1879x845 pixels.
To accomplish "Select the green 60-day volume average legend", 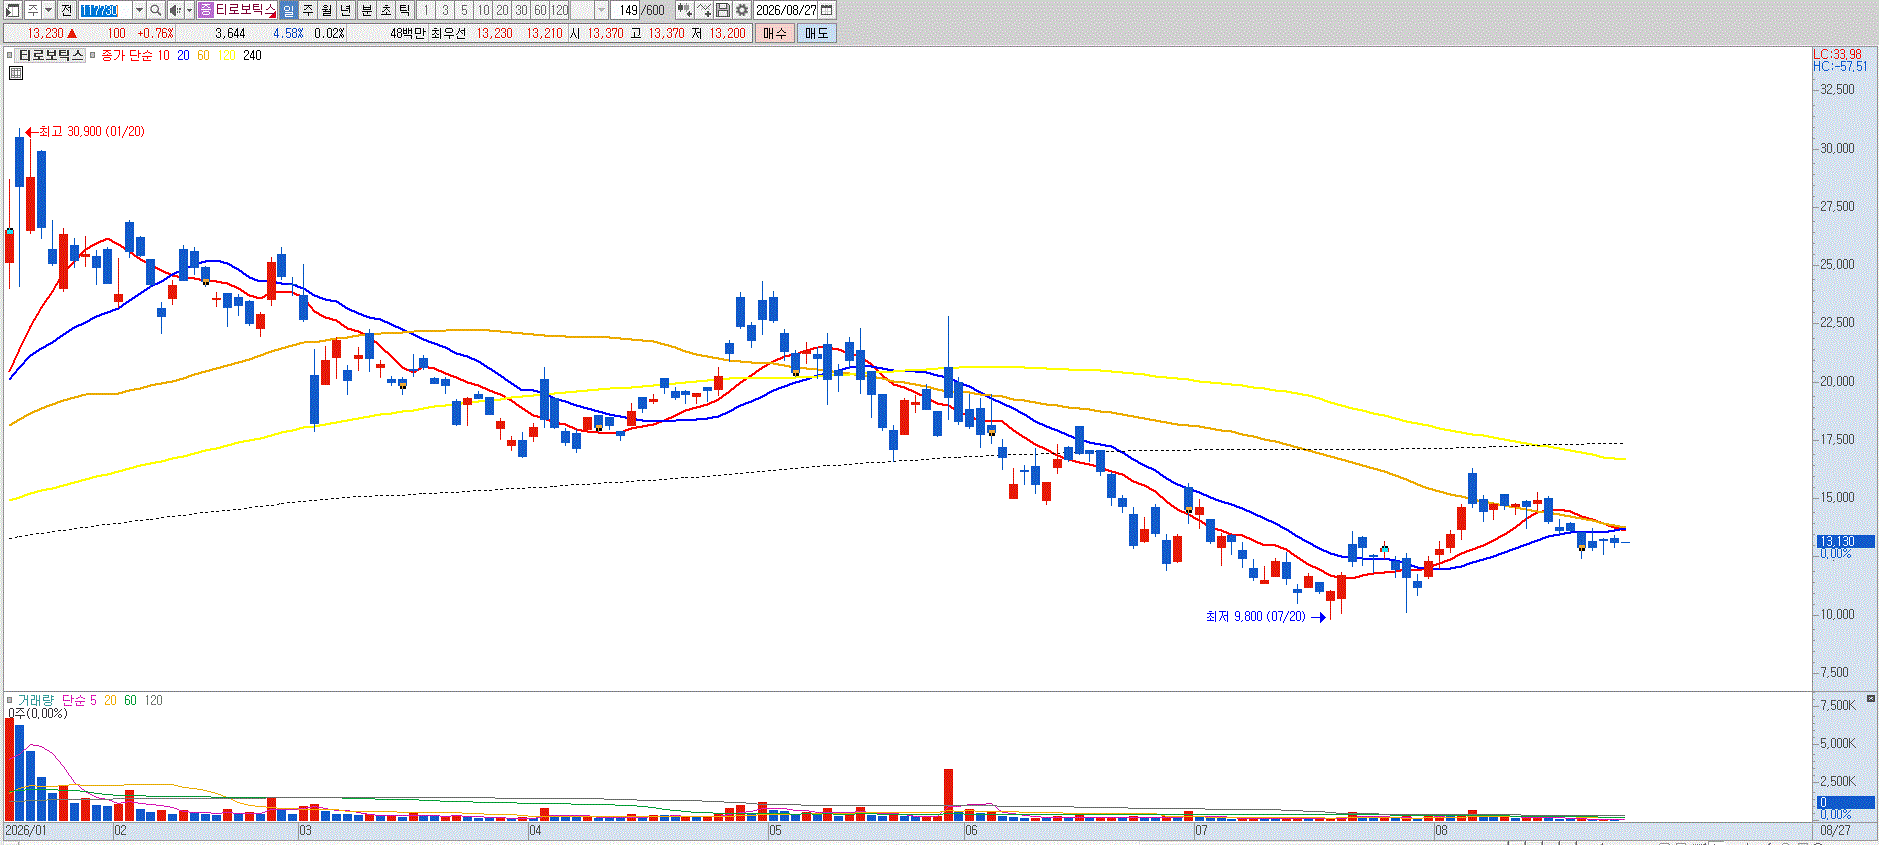I will 130,700.
